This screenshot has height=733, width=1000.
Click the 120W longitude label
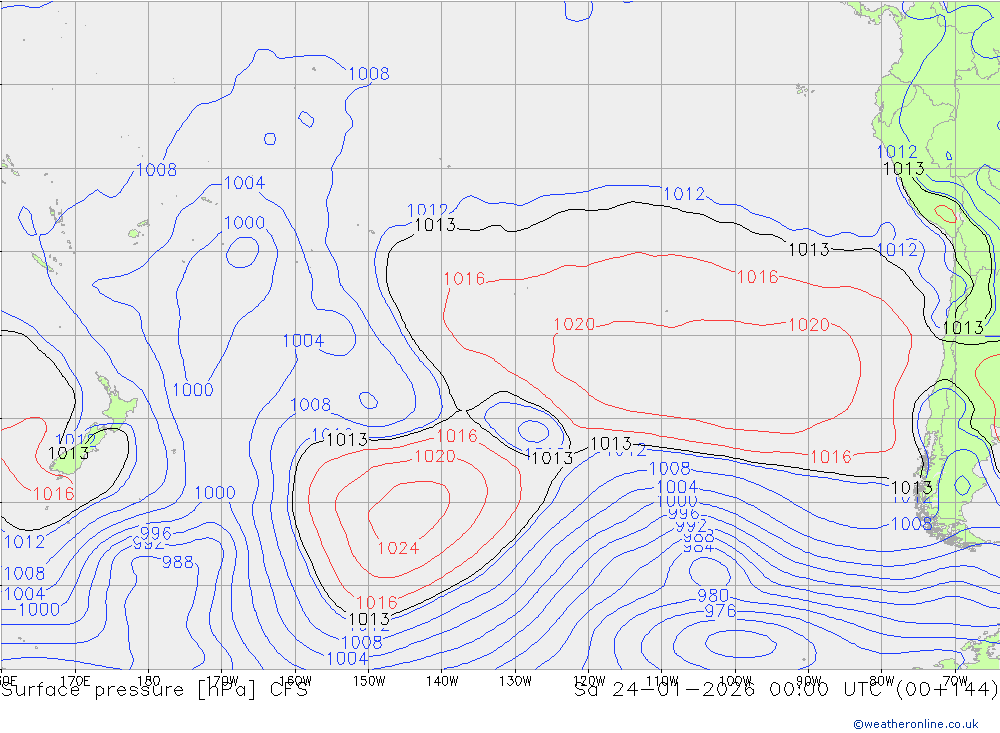click(589, 681)
